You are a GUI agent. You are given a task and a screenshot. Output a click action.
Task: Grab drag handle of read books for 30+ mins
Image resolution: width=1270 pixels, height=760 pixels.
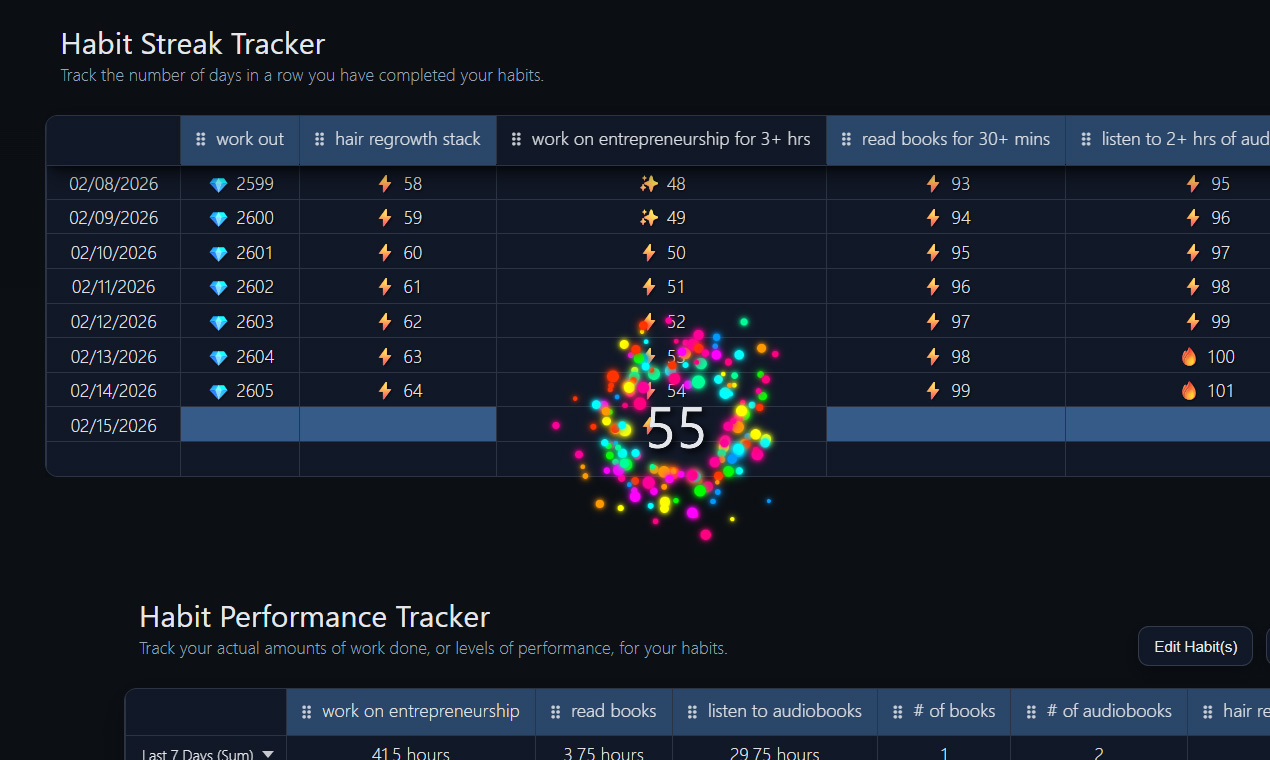pos(846,140)
